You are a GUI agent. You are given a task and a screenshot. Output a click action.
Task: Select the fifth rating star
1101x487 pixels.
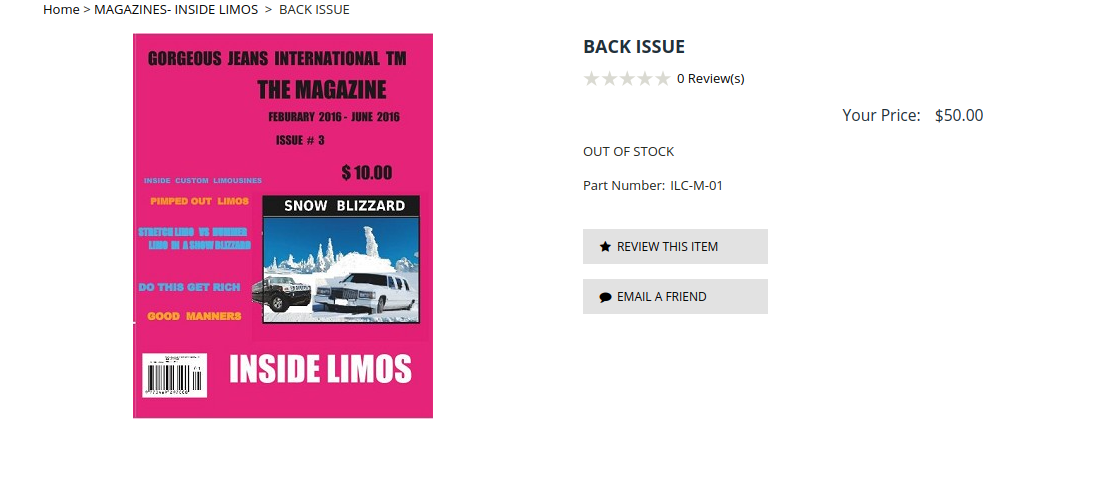pos(662,79)
